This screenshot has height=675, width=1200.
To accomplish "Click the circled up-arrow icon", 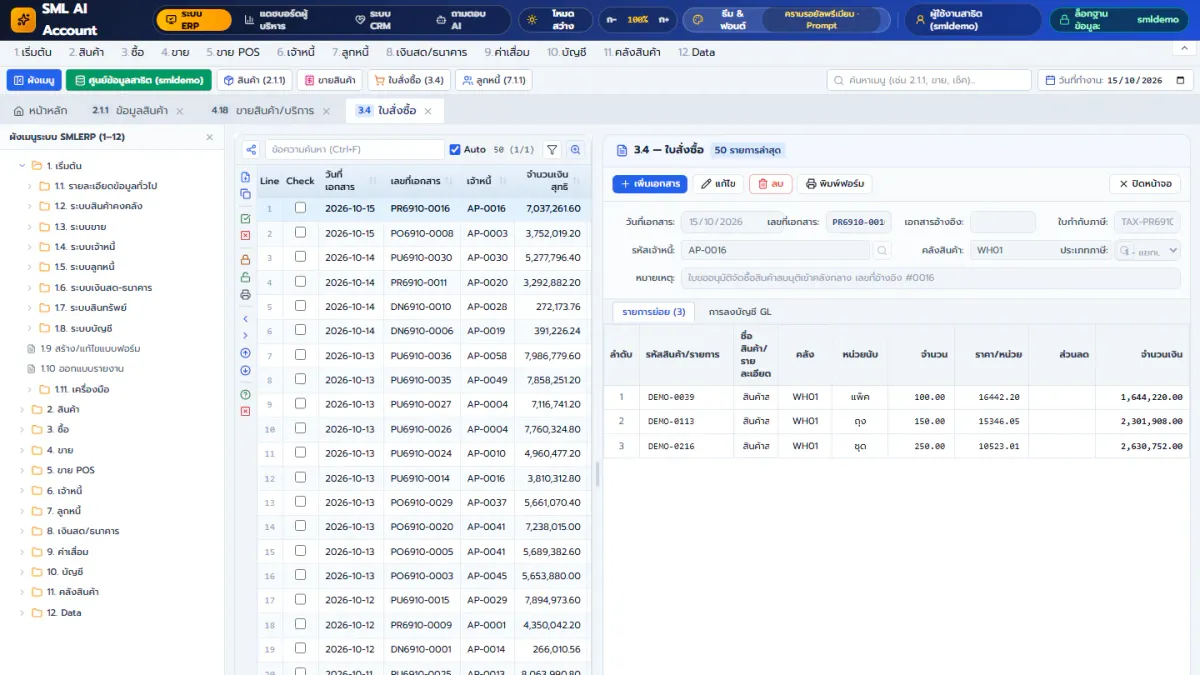I will (x=246, y=353).
